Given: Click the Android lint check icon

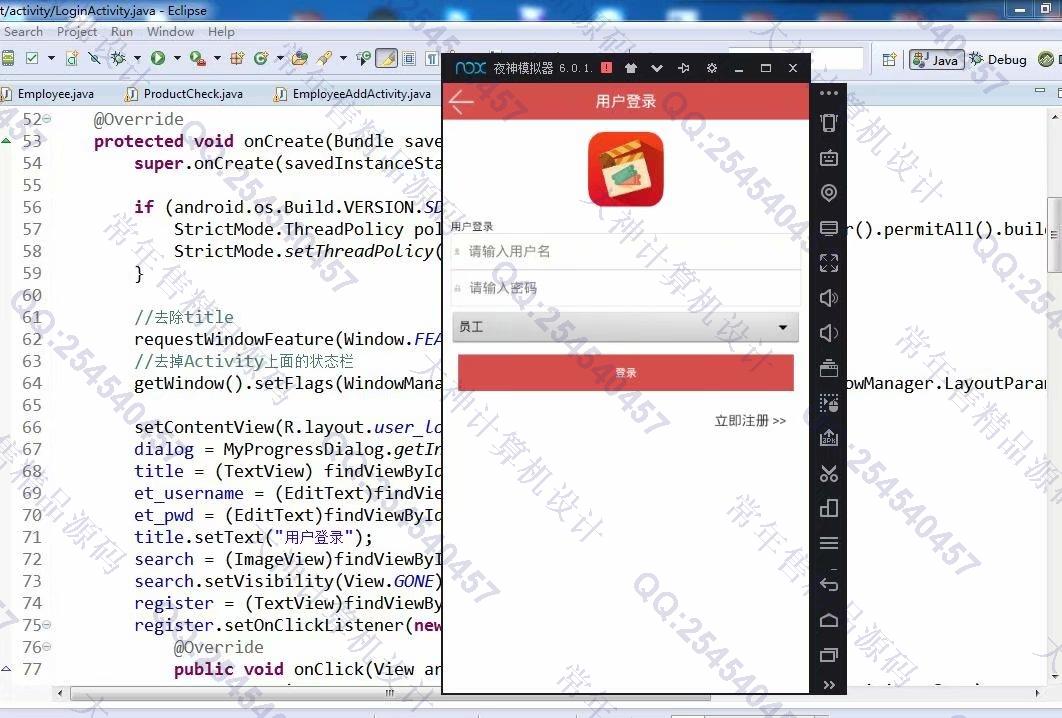Looking at the screenshot, I should click(32, 58).
